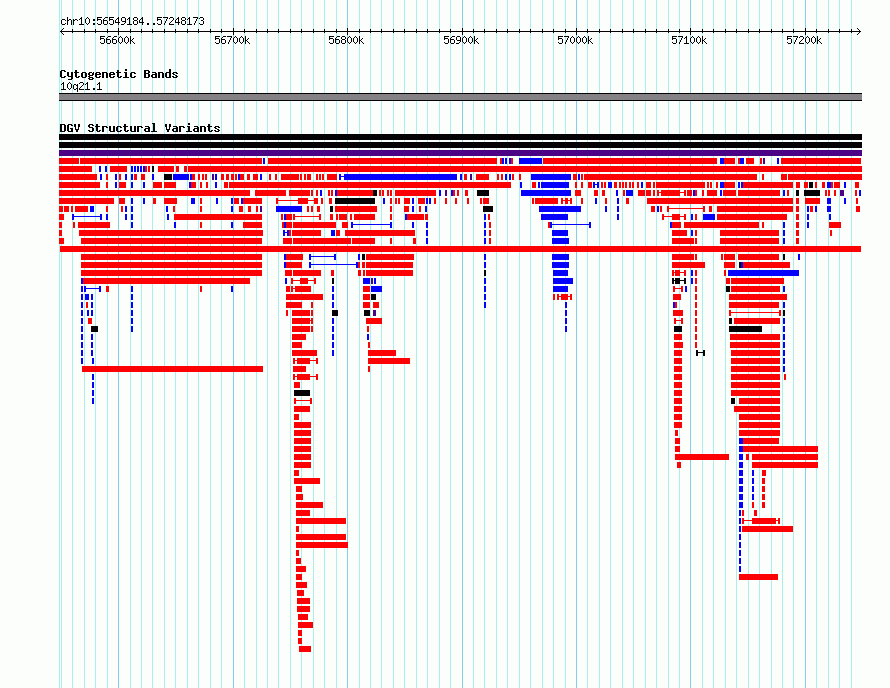Click the 56800k ruler tick label
Viewport: 890px width, 688px height.
click(346, 40)
